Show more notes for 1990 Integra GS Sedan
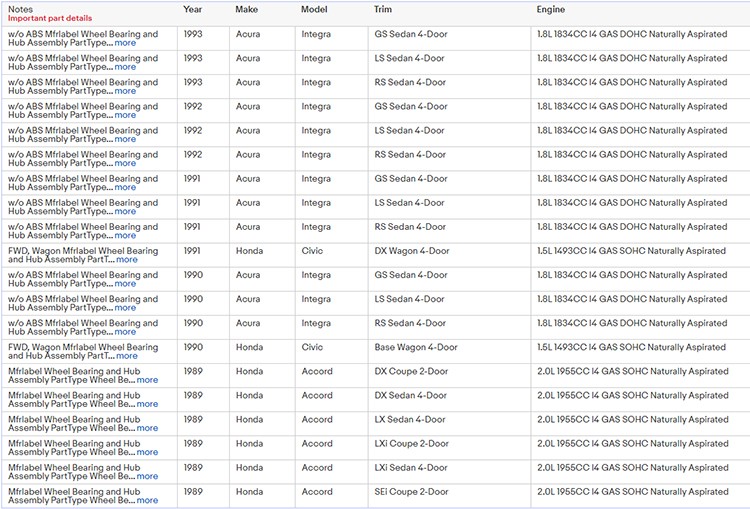 (125, 284)
